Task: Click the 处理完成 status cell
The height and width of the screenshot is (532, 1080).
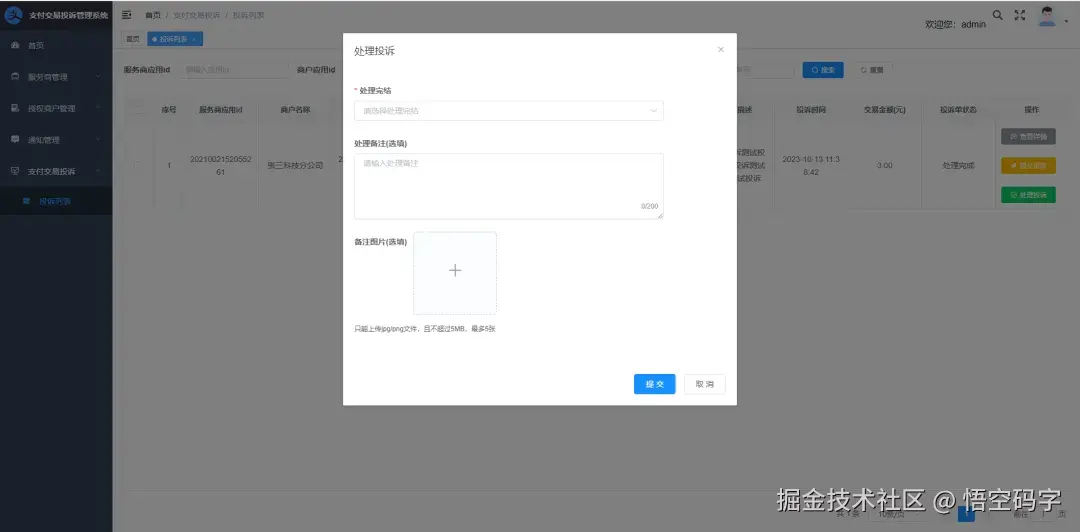Action: (958, 165)
